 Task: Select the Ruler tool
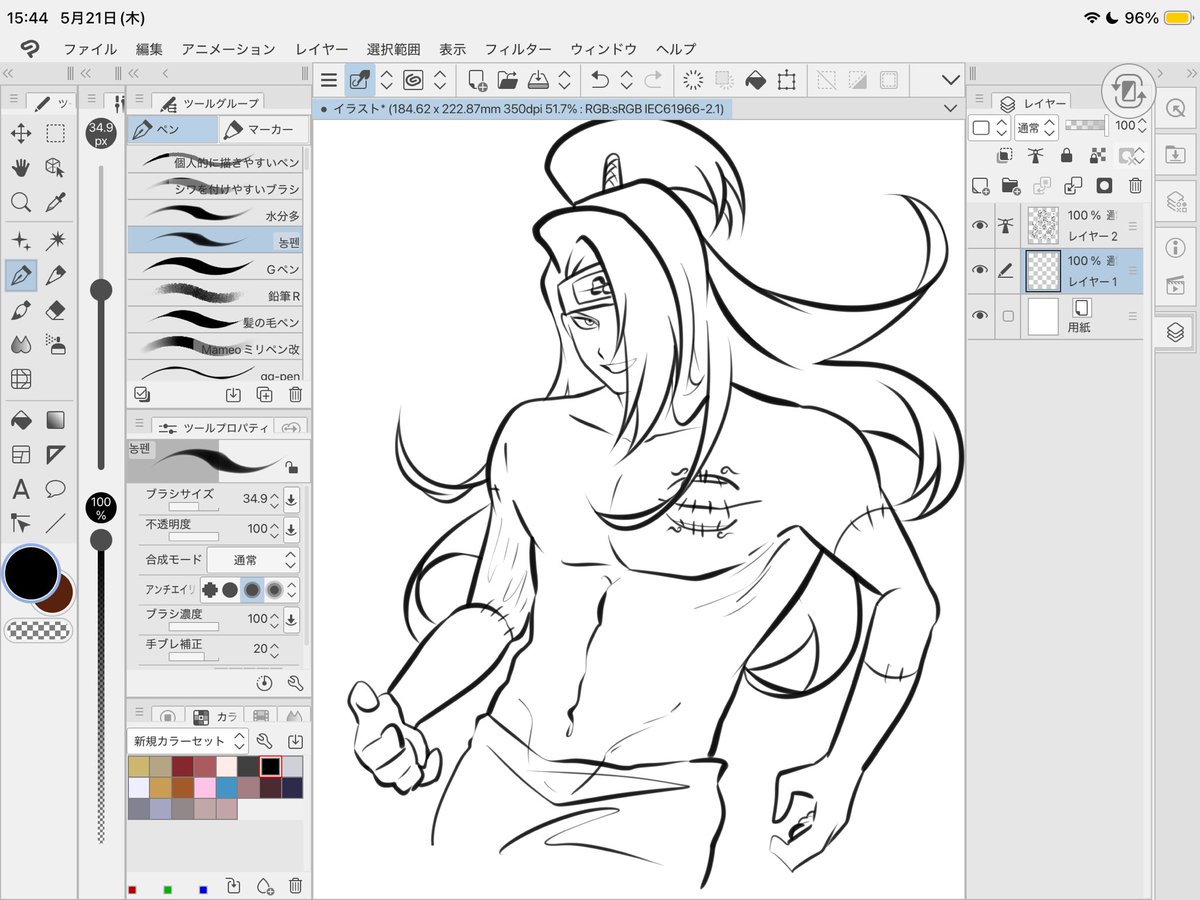[x=56, y=455]
